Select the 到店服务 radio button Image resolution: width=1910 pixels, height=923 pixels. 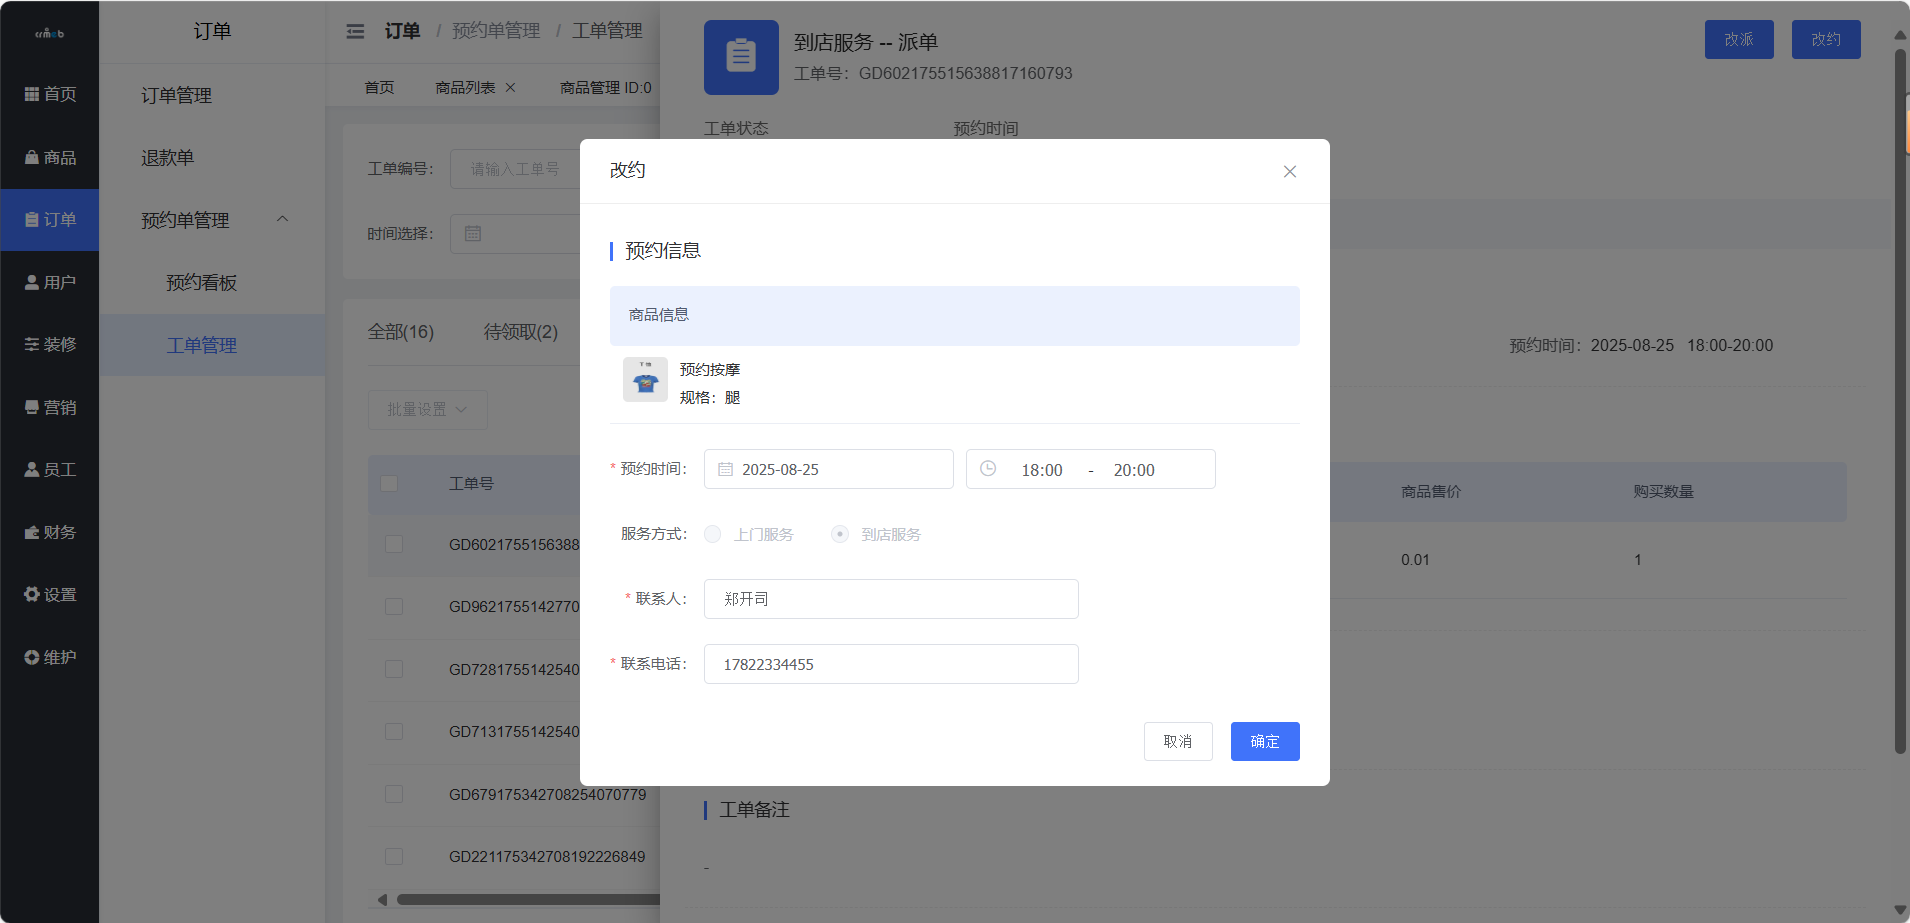[x=839, y=534]
